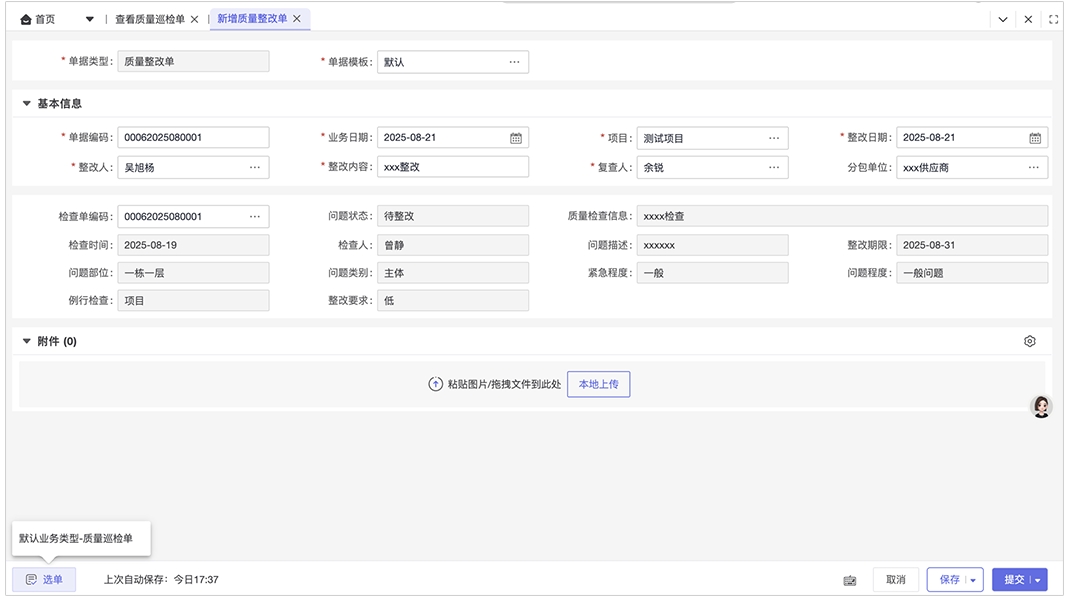
Task: Open calendar picker for 业务日期 field
Action: tap(516, 138)
